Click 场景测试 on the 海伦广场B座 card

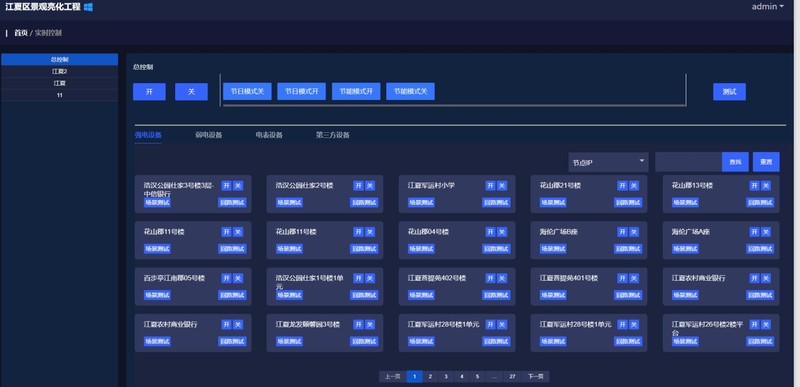pos(553,249)
